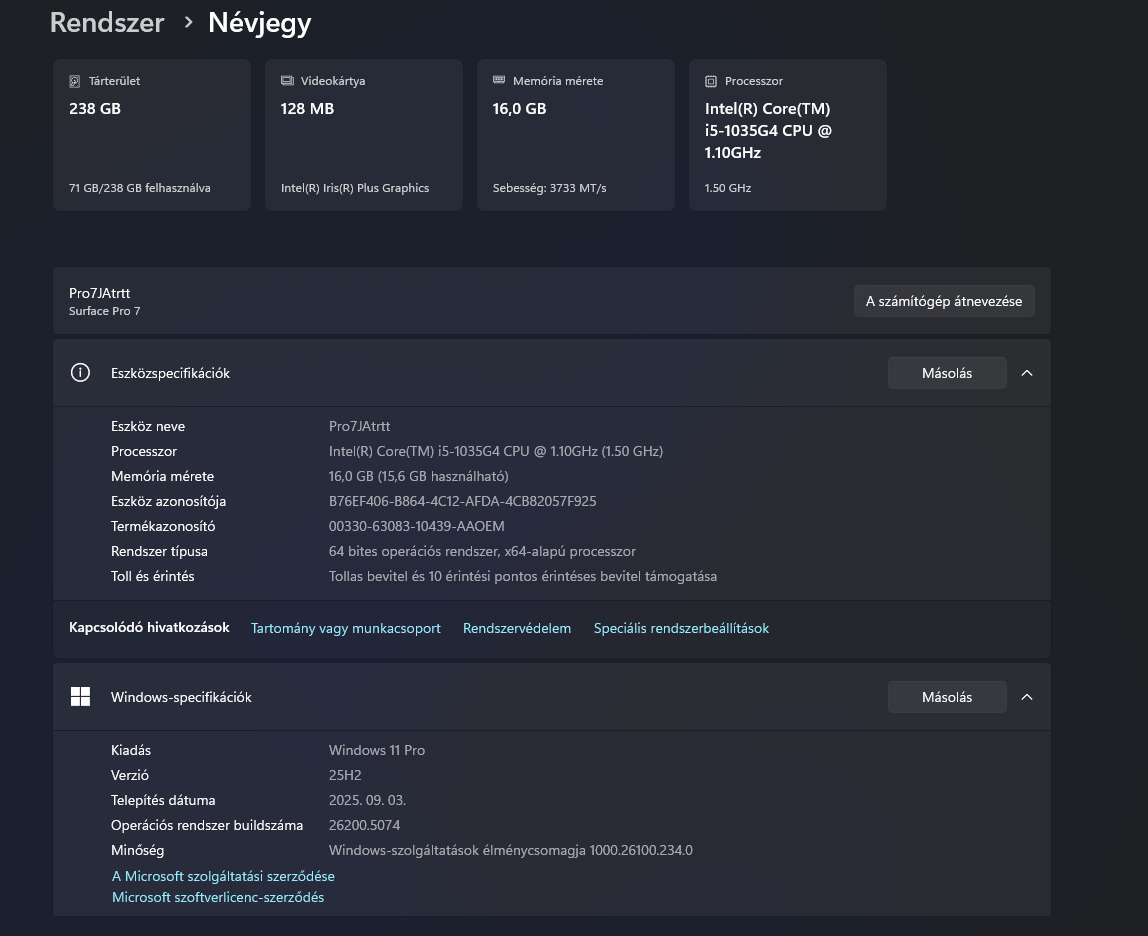Open A Microsoft szolgáltatási szerződése link
This screenshot has width=1148, height=936.
223,876
